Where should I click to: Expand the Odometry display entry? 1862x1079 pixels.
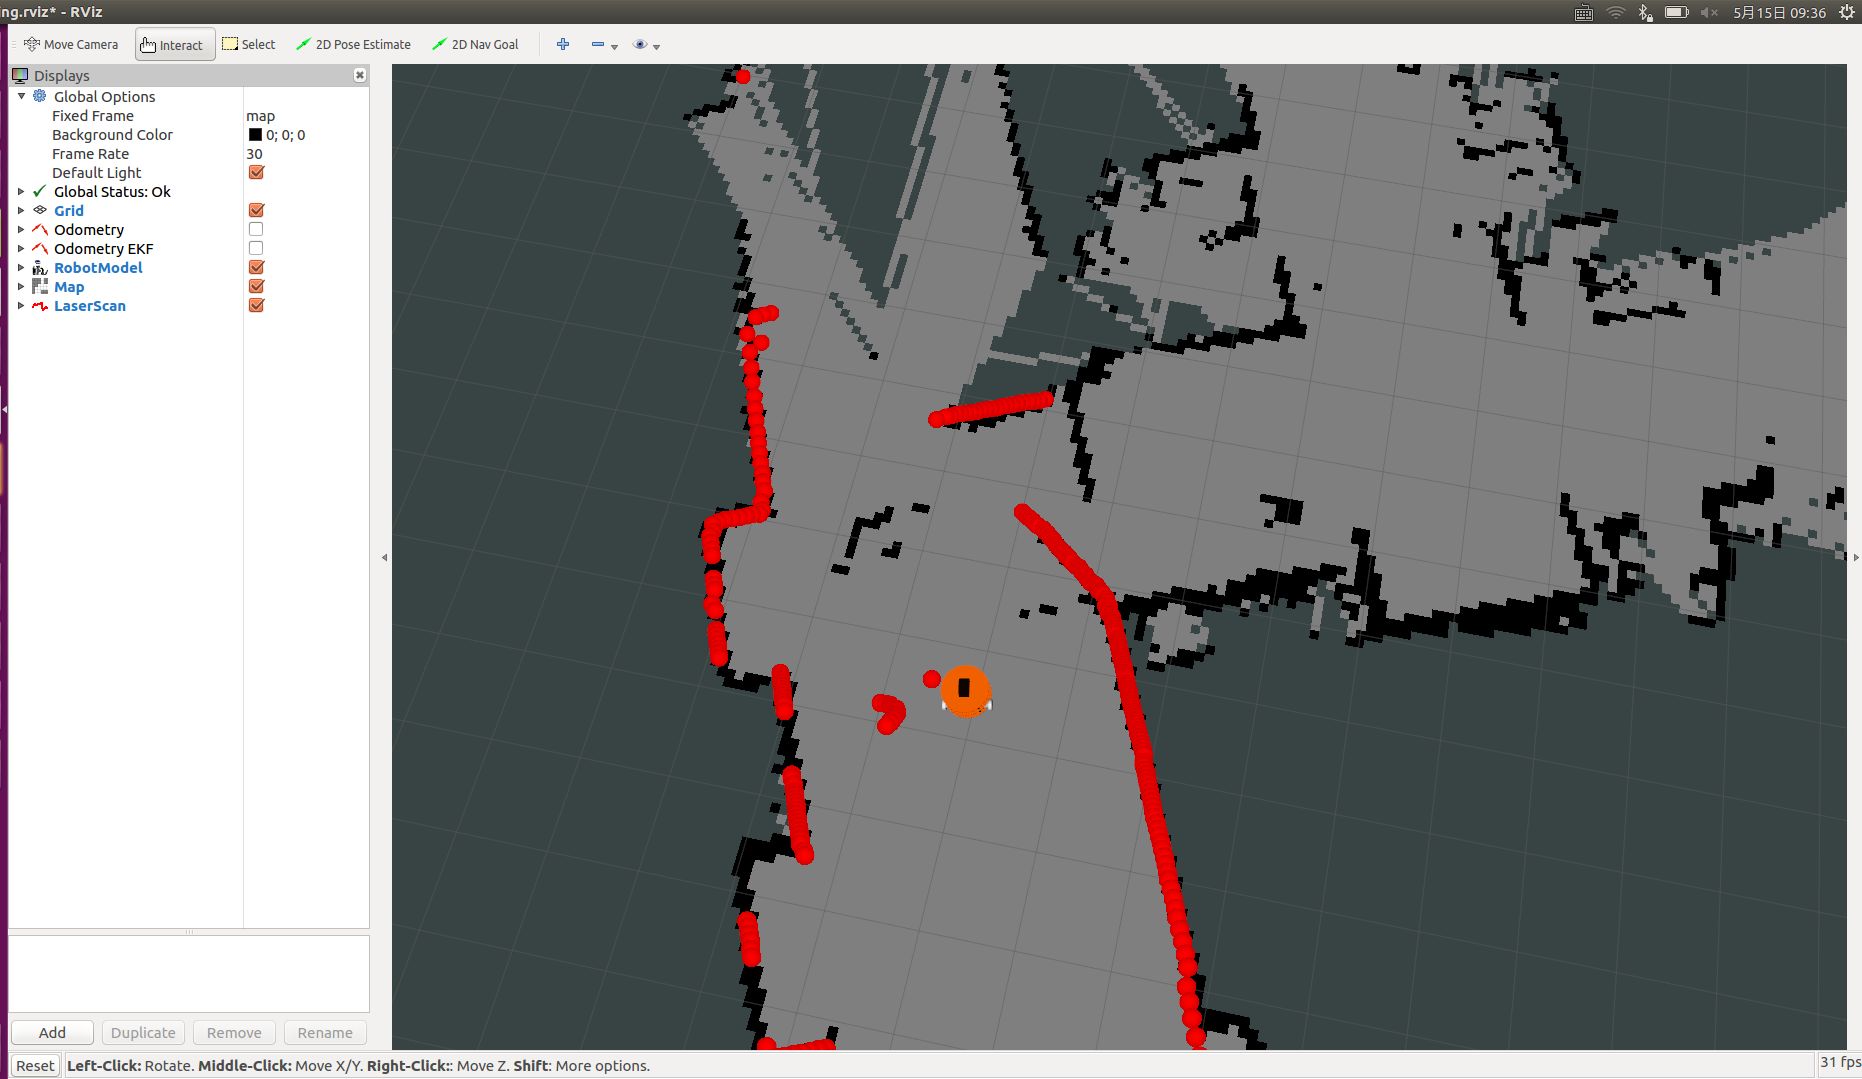tap(21, 229)
